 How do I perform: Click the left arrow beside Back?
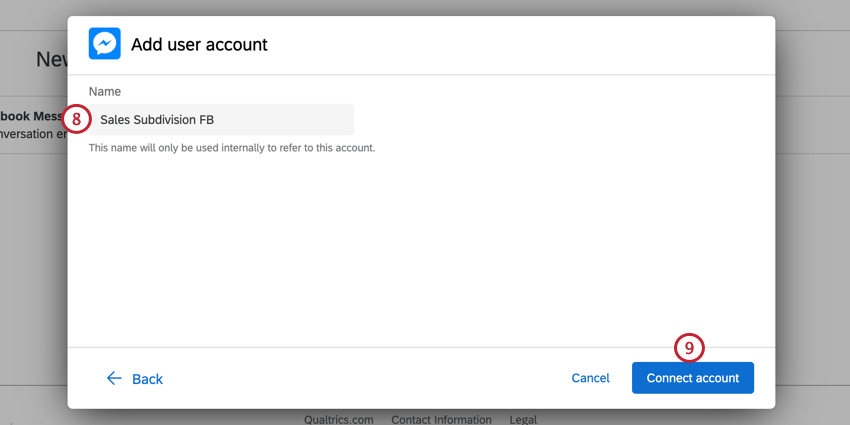[114, 378]
